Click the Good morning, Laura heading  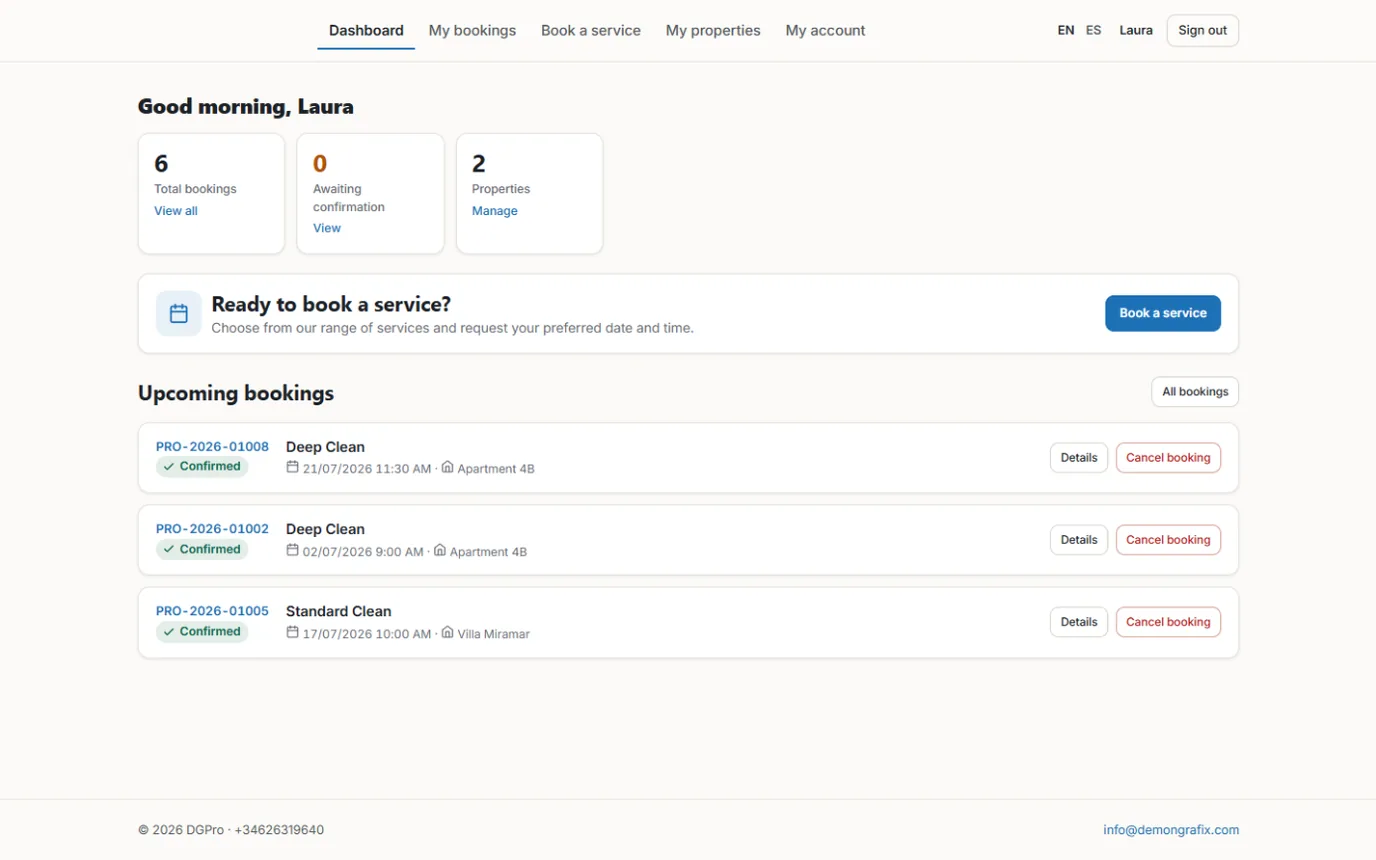pos(246,107)
